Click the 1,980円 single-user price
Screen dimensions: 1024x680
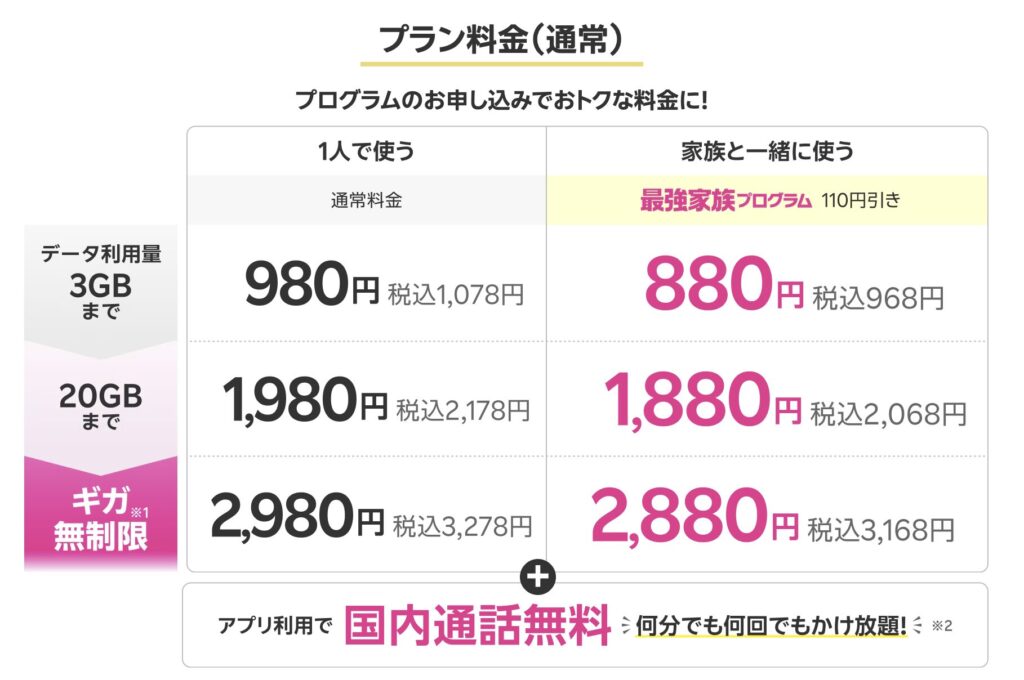305,402
